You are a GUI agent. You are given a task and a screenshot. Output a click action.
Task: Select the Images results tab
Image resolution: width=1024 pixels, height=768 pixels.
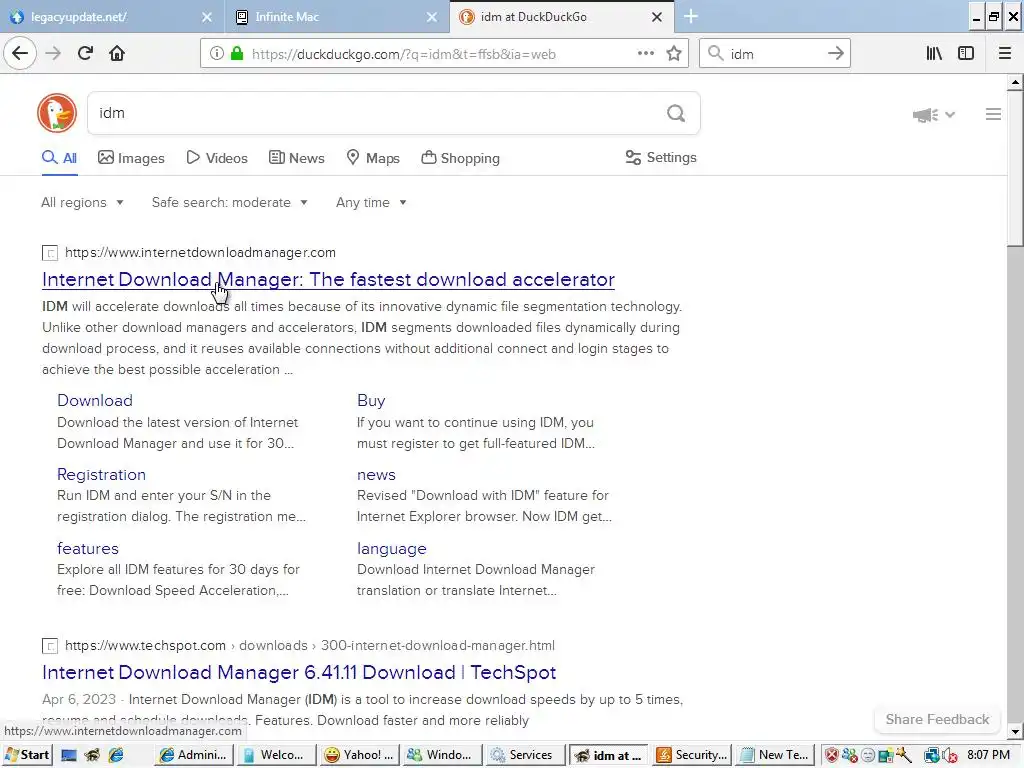[131, 158]
